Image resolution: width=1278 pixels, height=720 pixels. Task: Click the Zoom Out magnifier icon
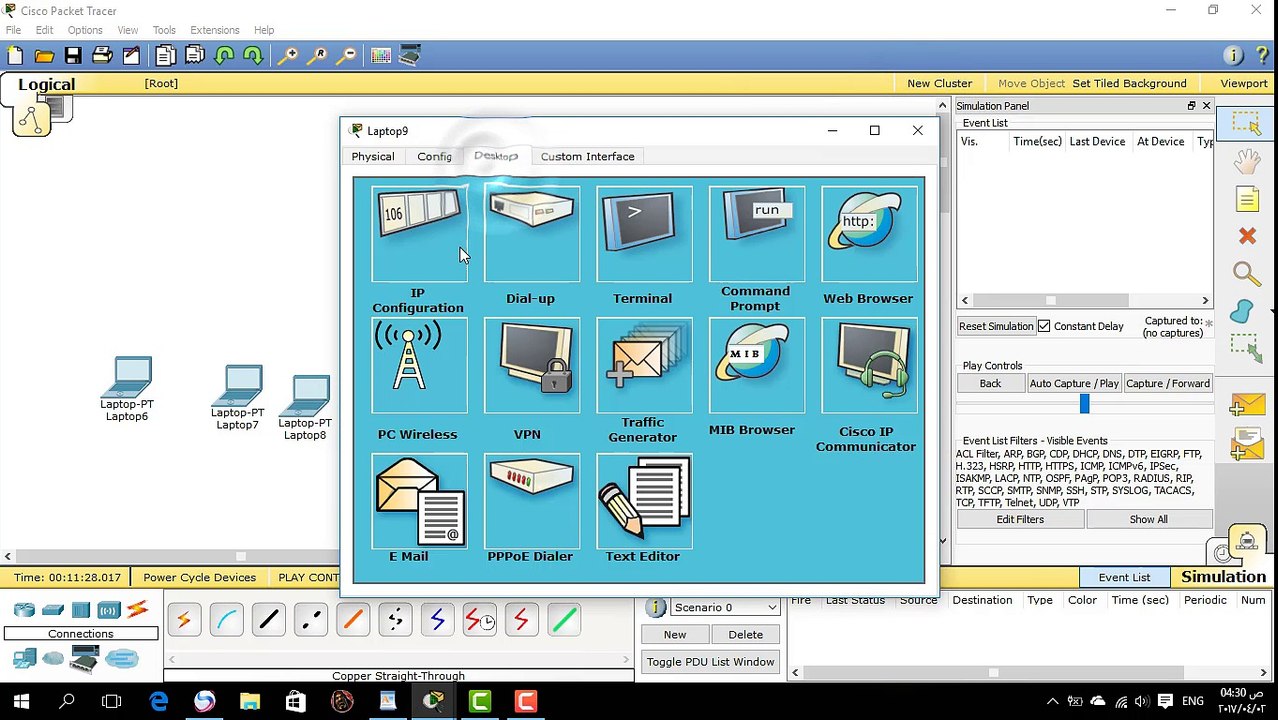346,56
